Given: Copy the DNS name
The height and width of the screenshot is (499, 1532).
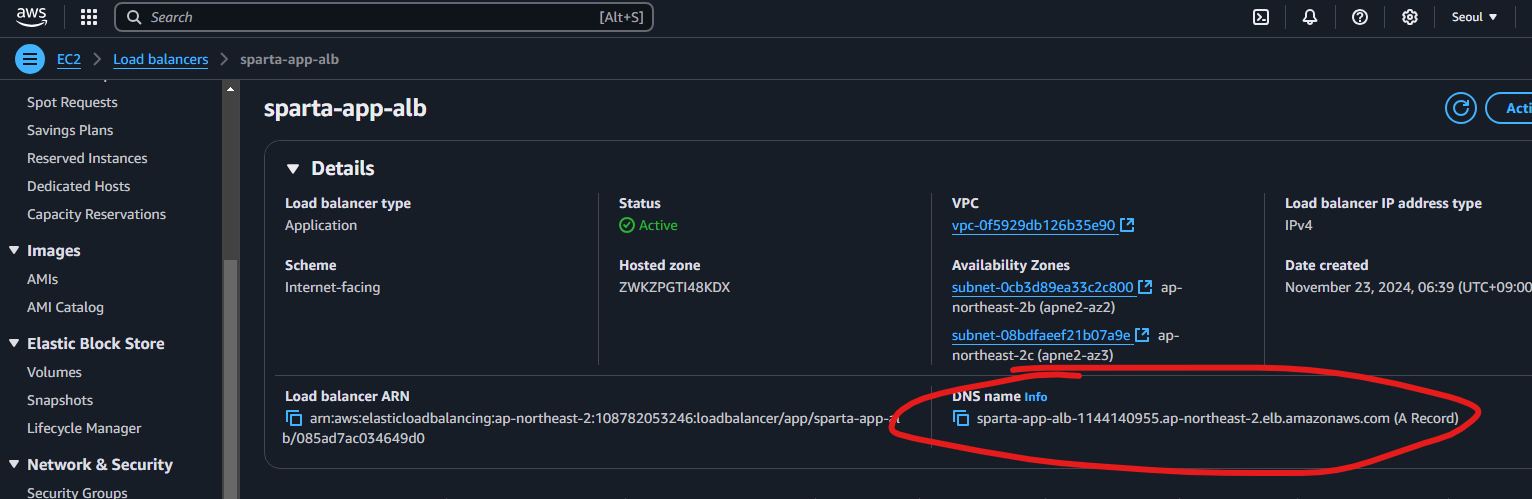Looking at the screenshot, I should pos(961,418).
